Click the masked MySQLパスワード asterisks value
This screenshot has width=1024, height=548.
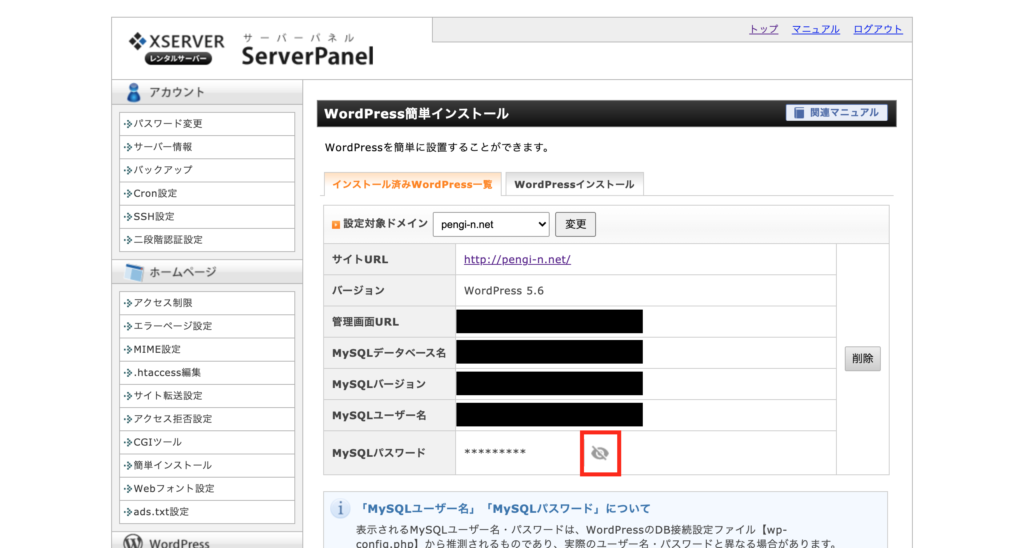495,452
